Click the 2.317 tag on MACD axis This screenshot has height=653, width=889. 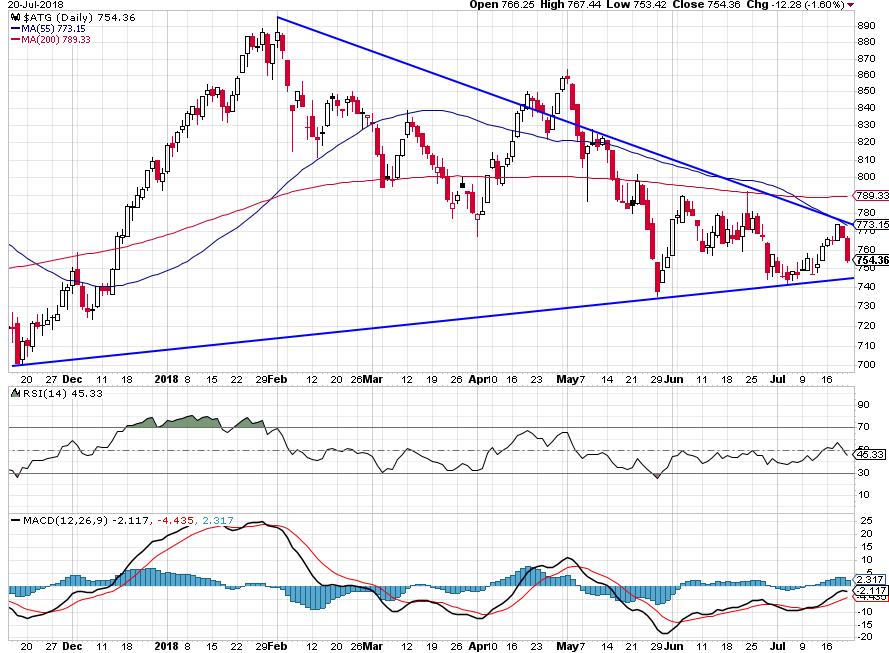point(870,579)
